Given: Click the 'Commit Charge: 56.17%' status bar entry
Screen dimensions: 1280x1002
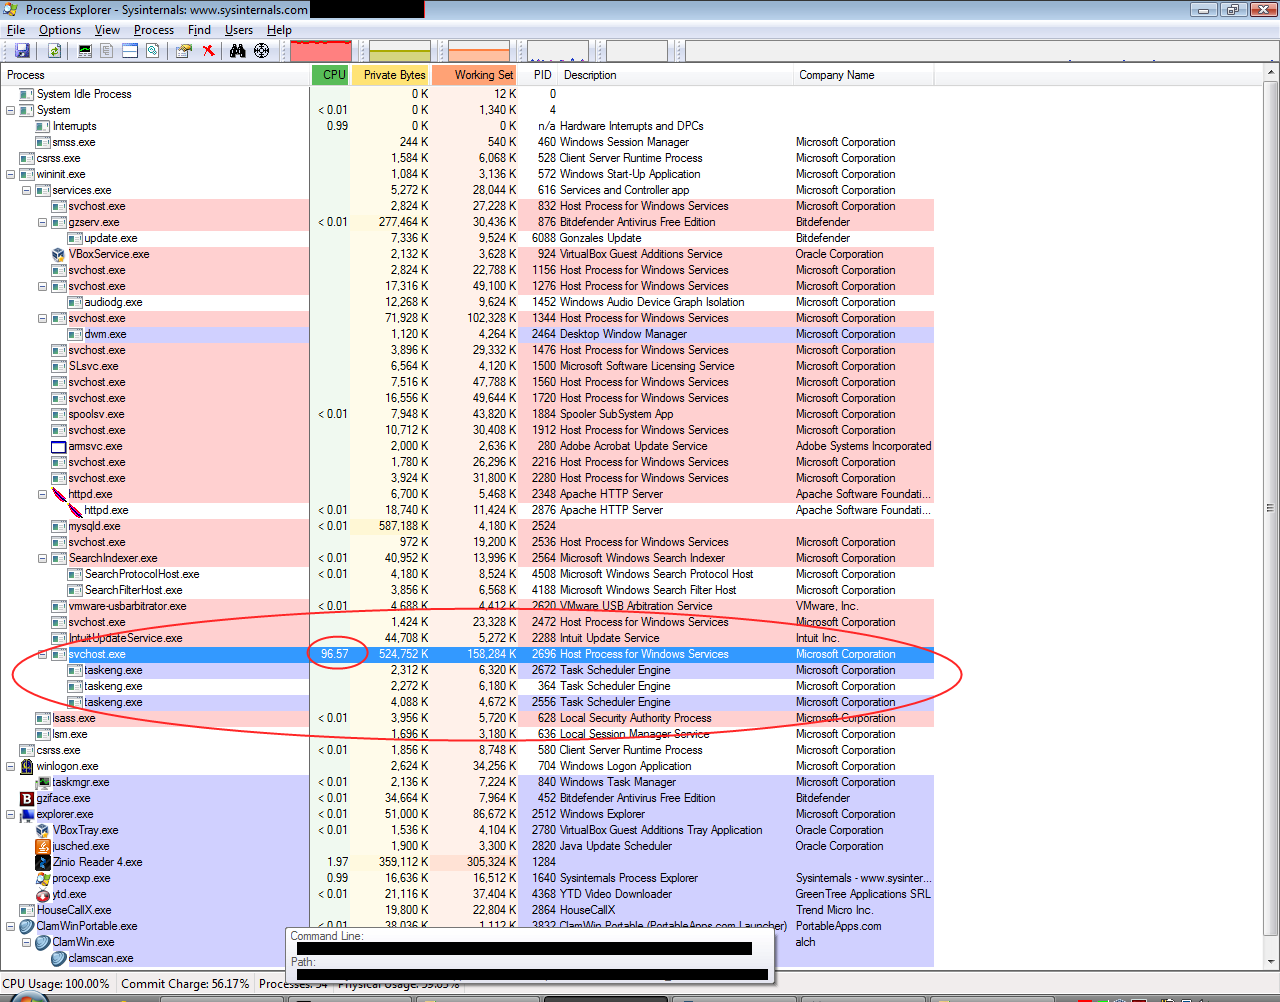Looking at the screenshot, I should 185,984.
